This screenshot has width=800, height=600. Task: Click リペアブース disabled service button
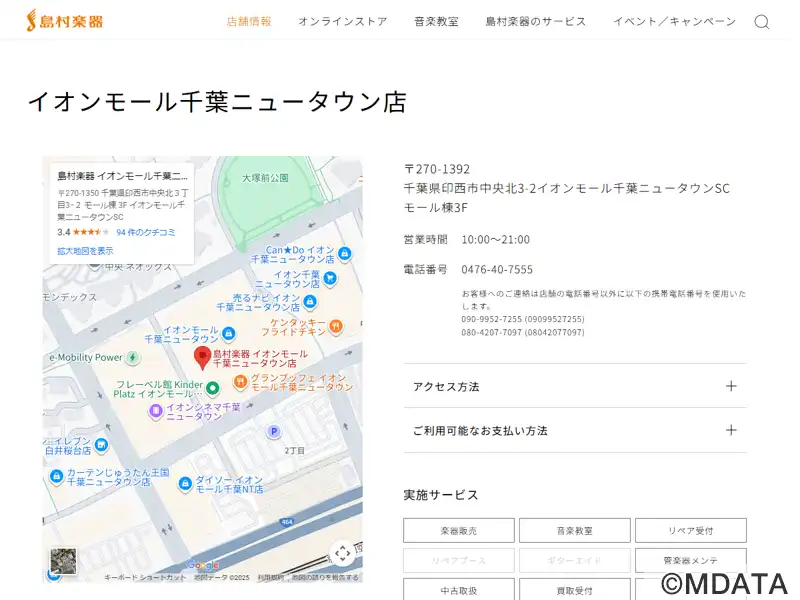(x=459, y=560)
